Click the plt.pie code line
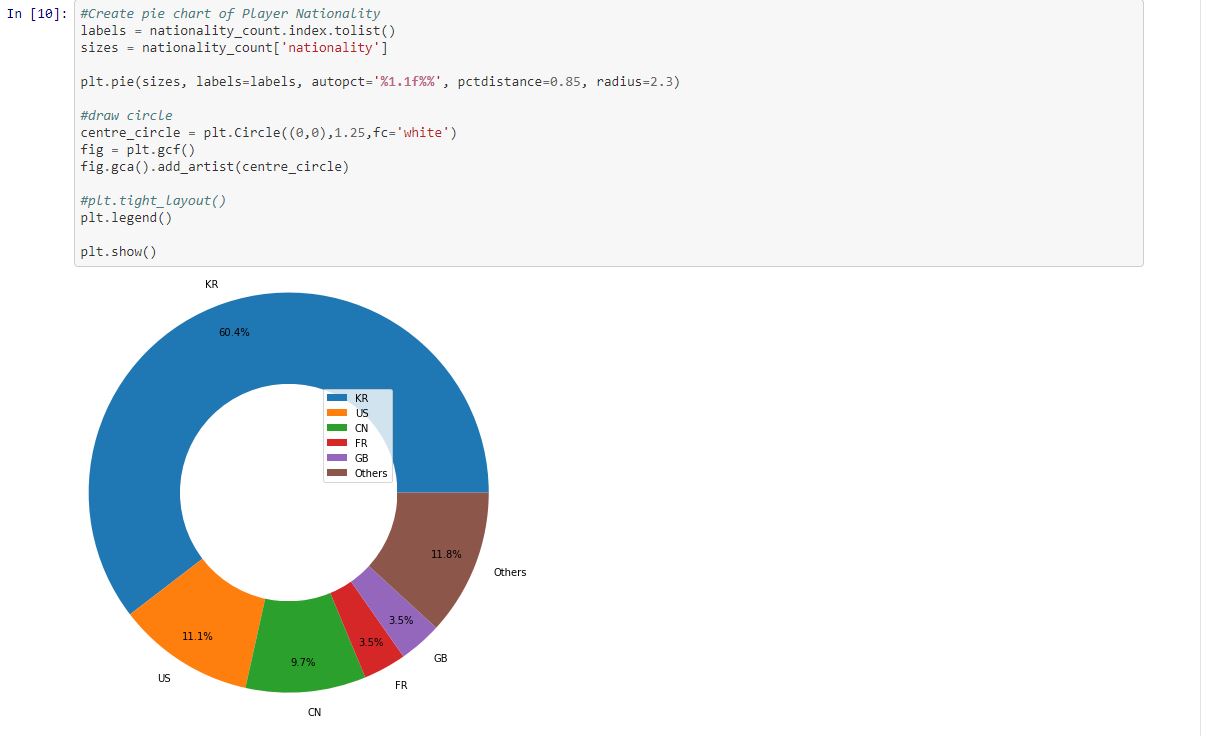The image size is (1207, 736). click(380, 82)
